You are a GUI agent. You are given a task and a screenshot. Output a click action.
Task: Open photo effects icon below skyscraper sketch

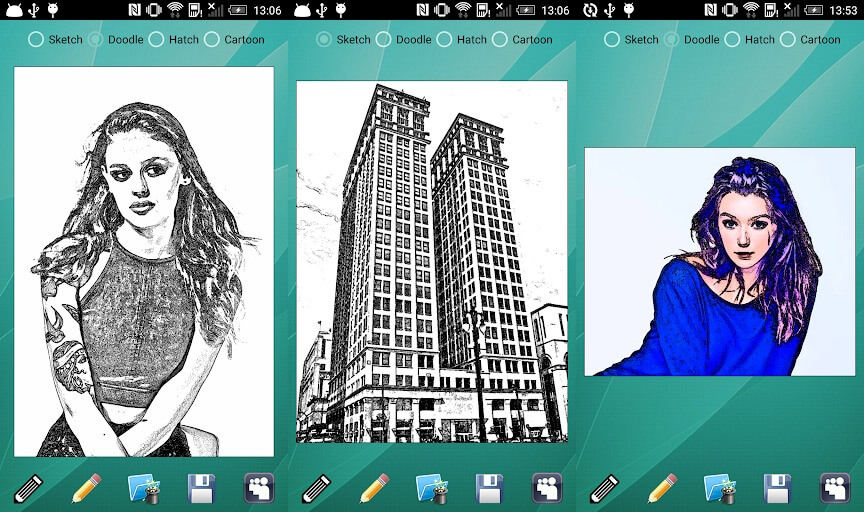point(432,488)
